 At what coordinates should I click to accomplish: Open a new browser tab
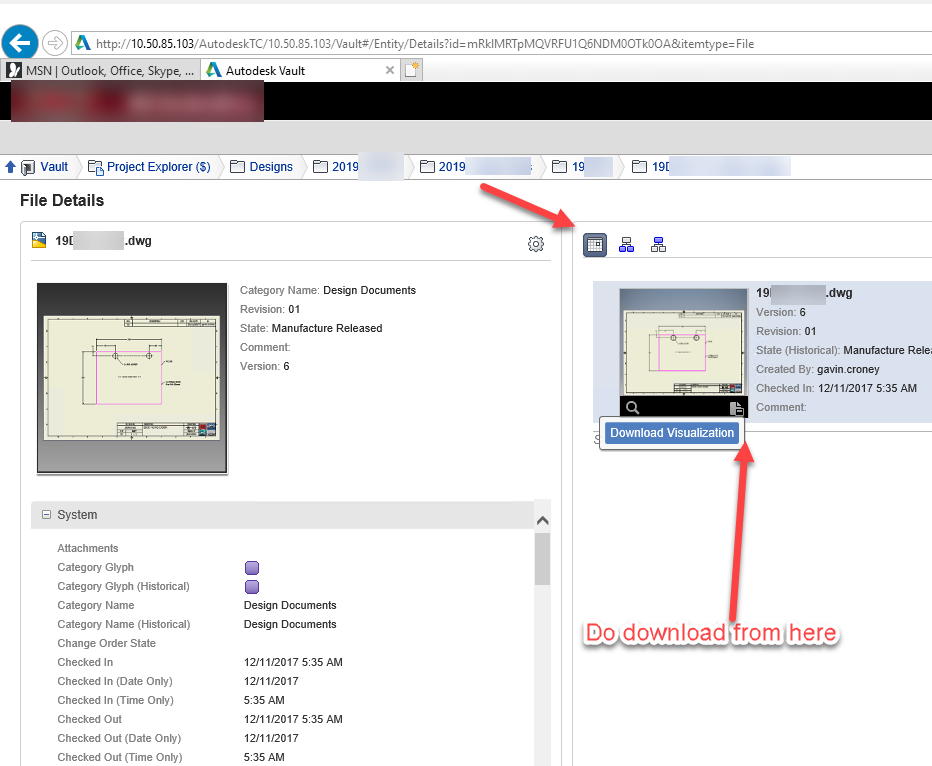tap(412, 70)
